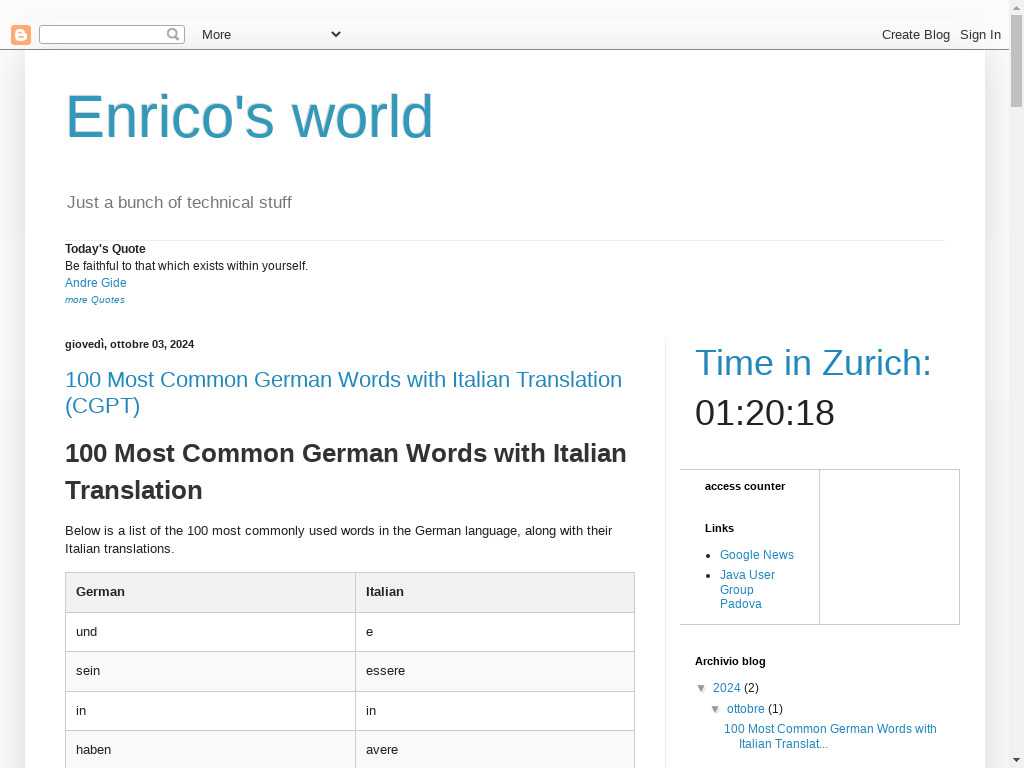Click the search magnifier icon in navbar
Image resolution: width=1024 pixels, height=768 pixels.
coord(173,34)
